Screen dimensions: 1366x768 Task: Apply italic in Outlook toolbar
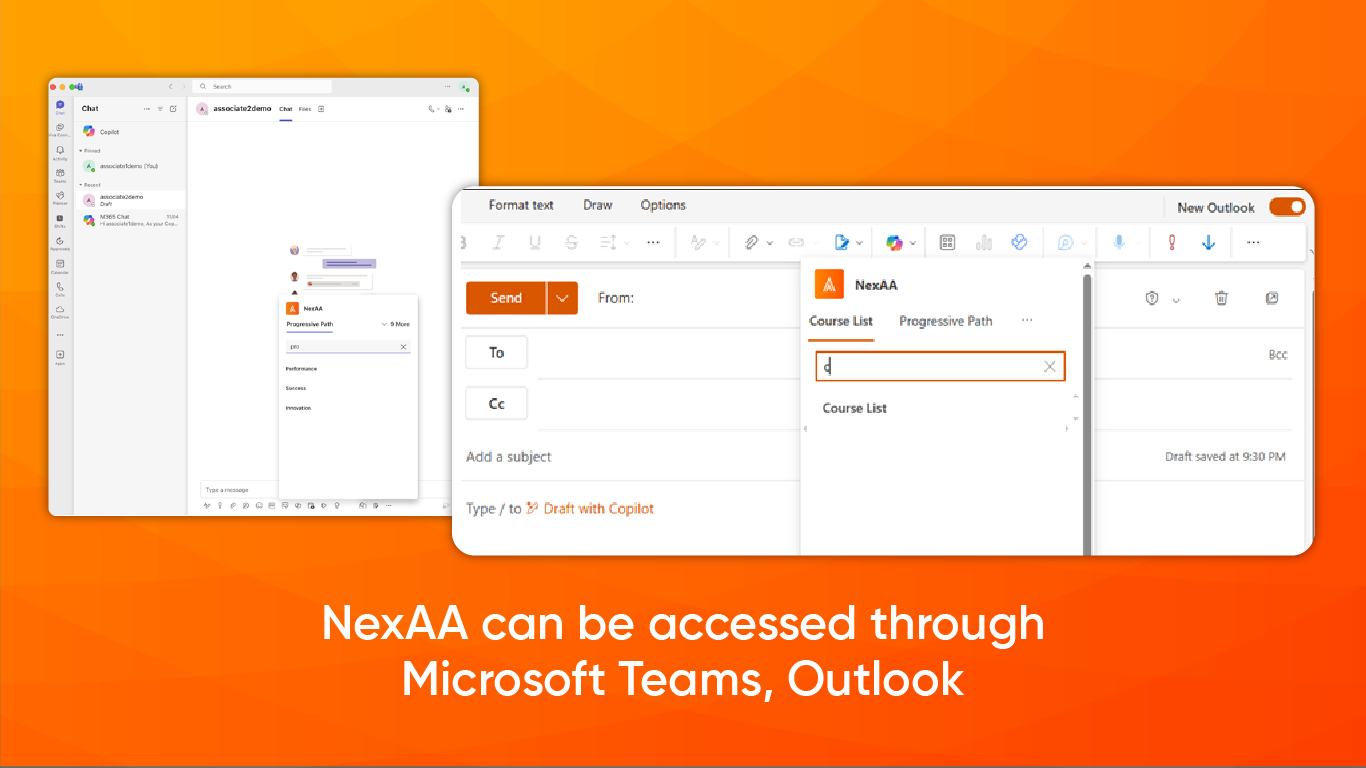[x=498, y=242]
